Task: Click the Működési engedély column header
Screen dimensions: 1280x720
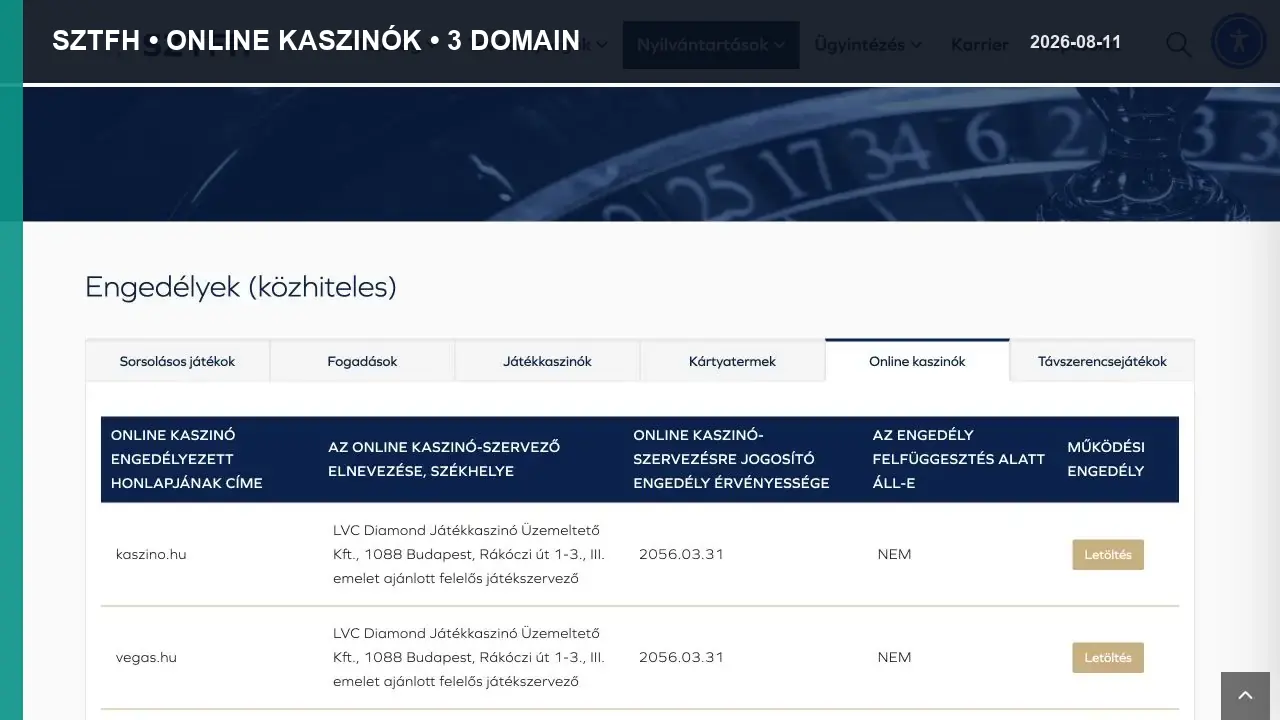Action: coord(1106,459)
